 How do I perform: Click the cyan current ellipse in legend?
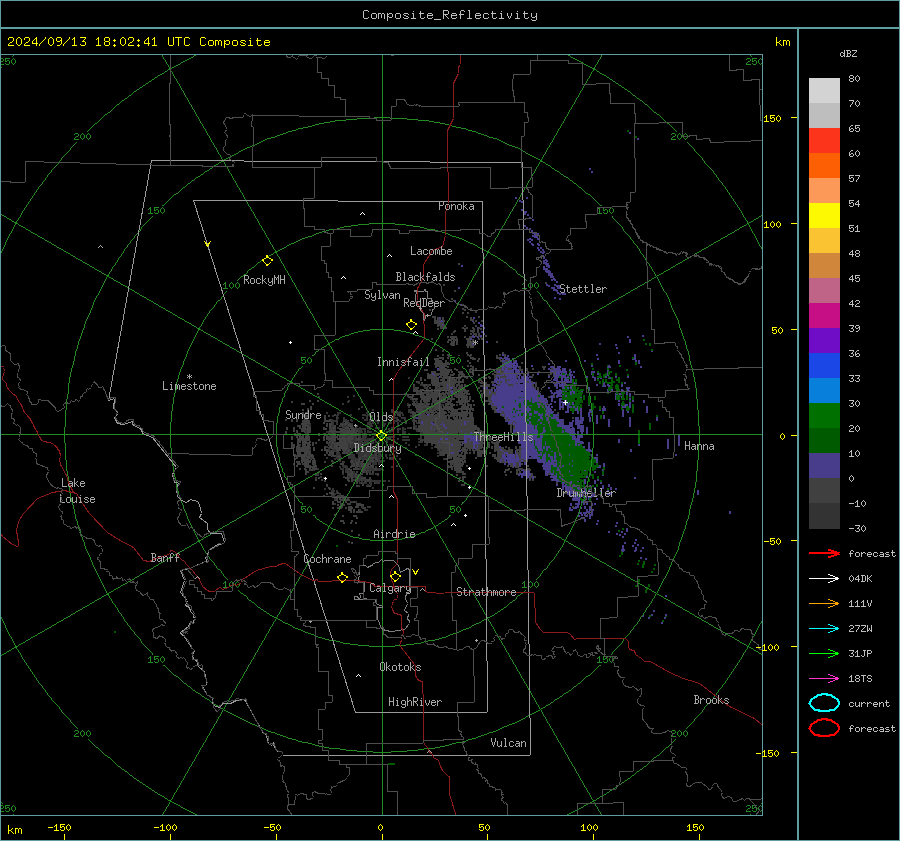[824, 703]
